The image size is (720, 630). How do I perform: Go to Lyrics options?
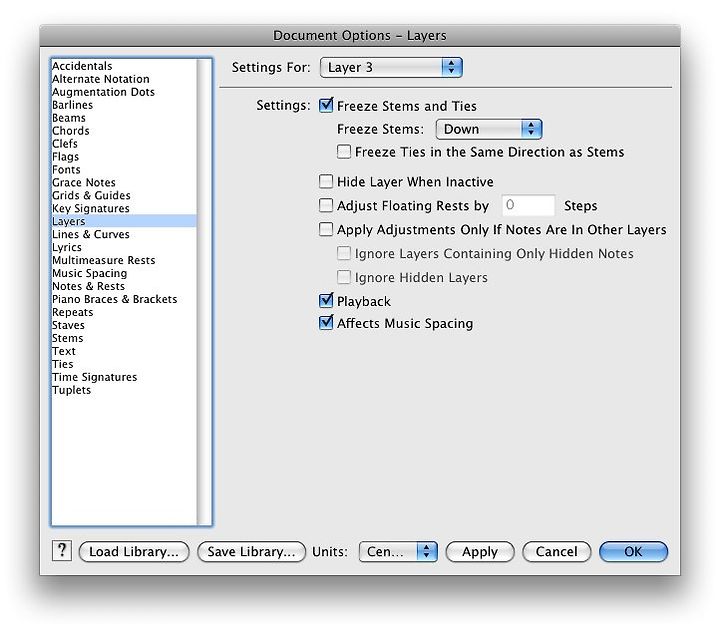pos(124,247)
